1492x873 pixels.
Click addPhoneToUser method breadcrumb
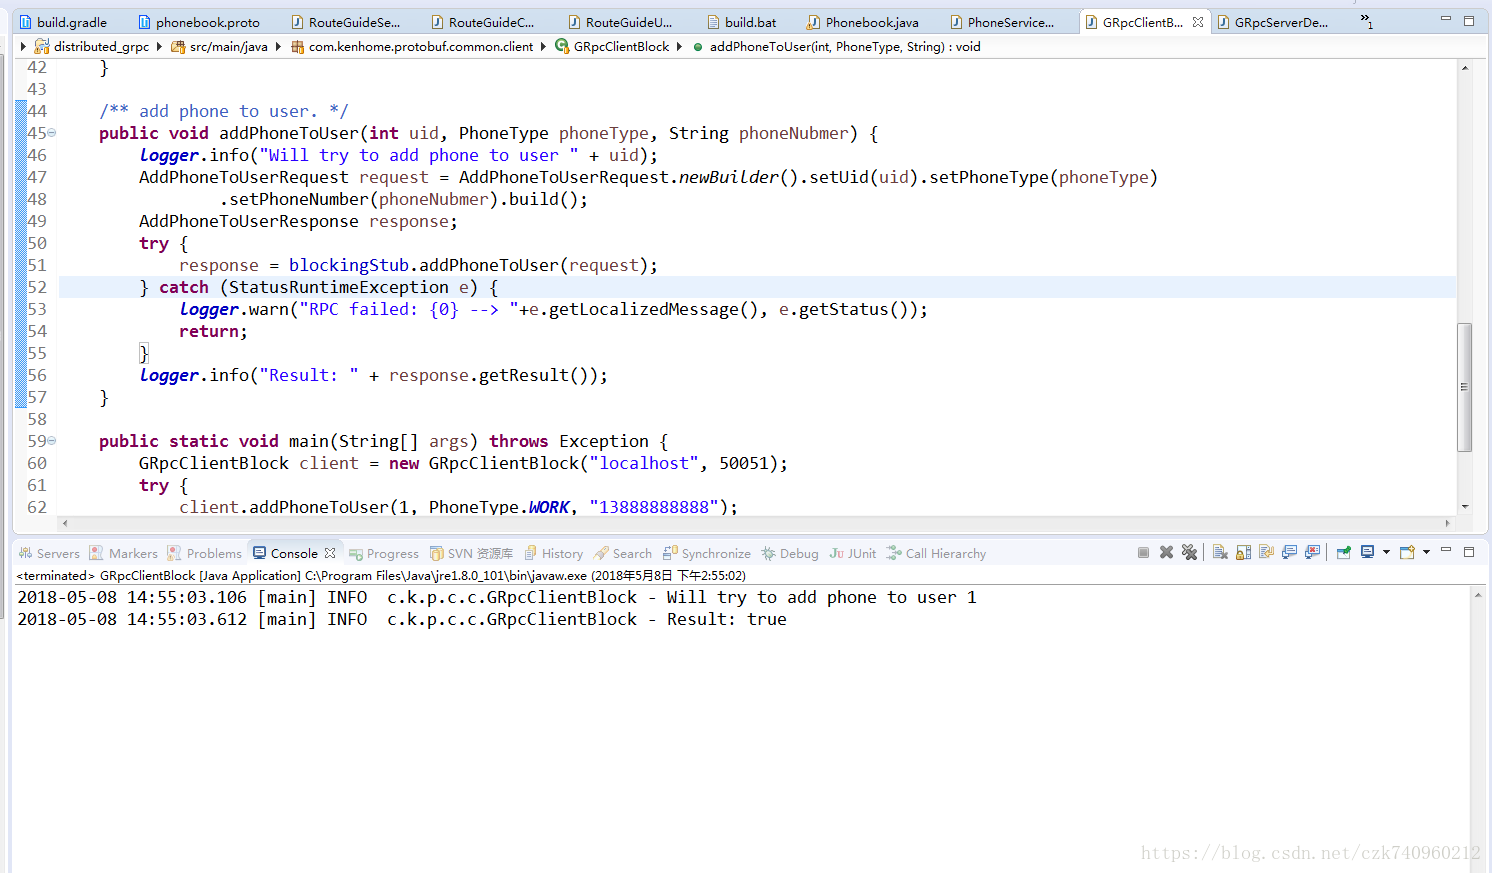[x=836, y=46]
